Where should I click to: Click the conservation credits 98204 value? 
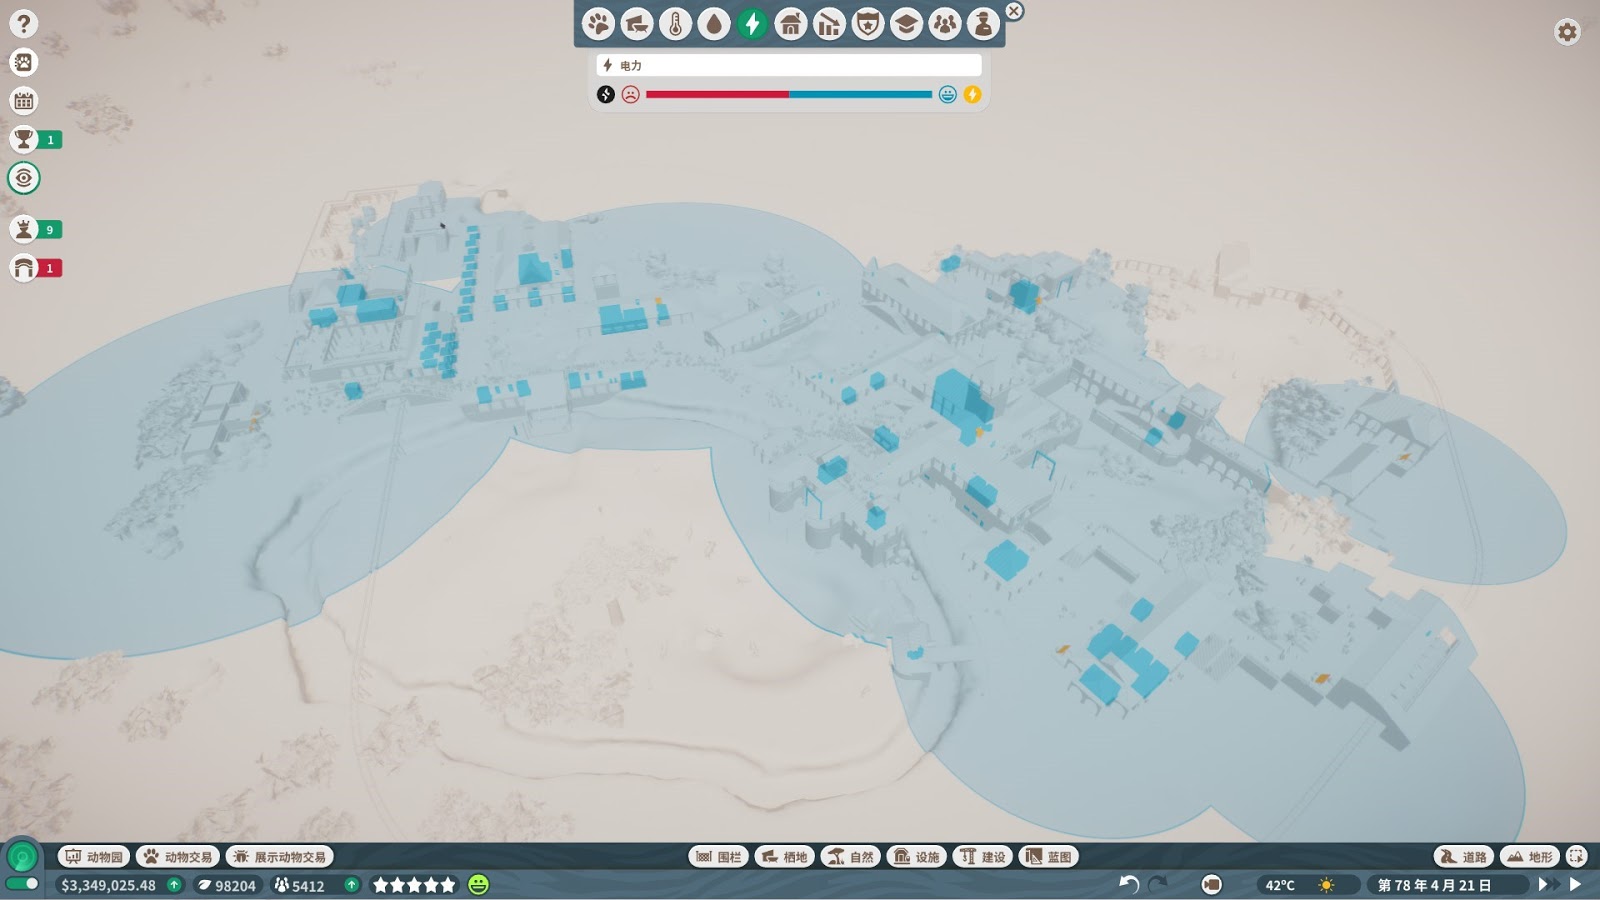[235, 885]
